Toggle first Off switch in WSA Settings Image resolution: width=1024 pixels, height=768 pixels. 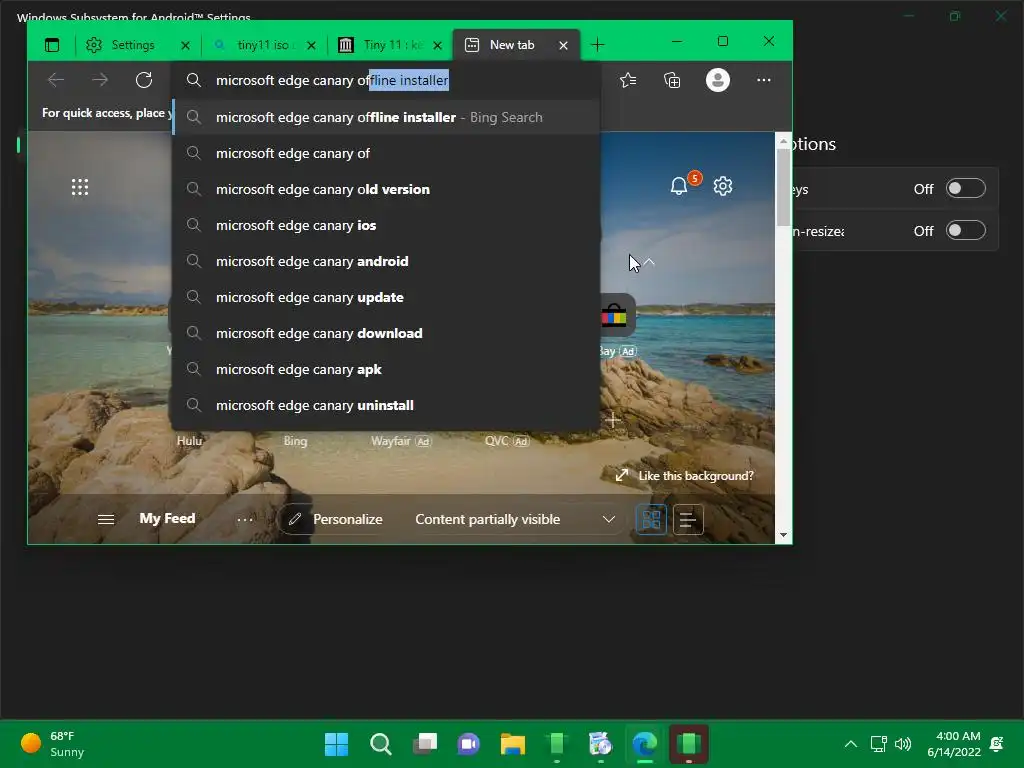click(966, 189)
